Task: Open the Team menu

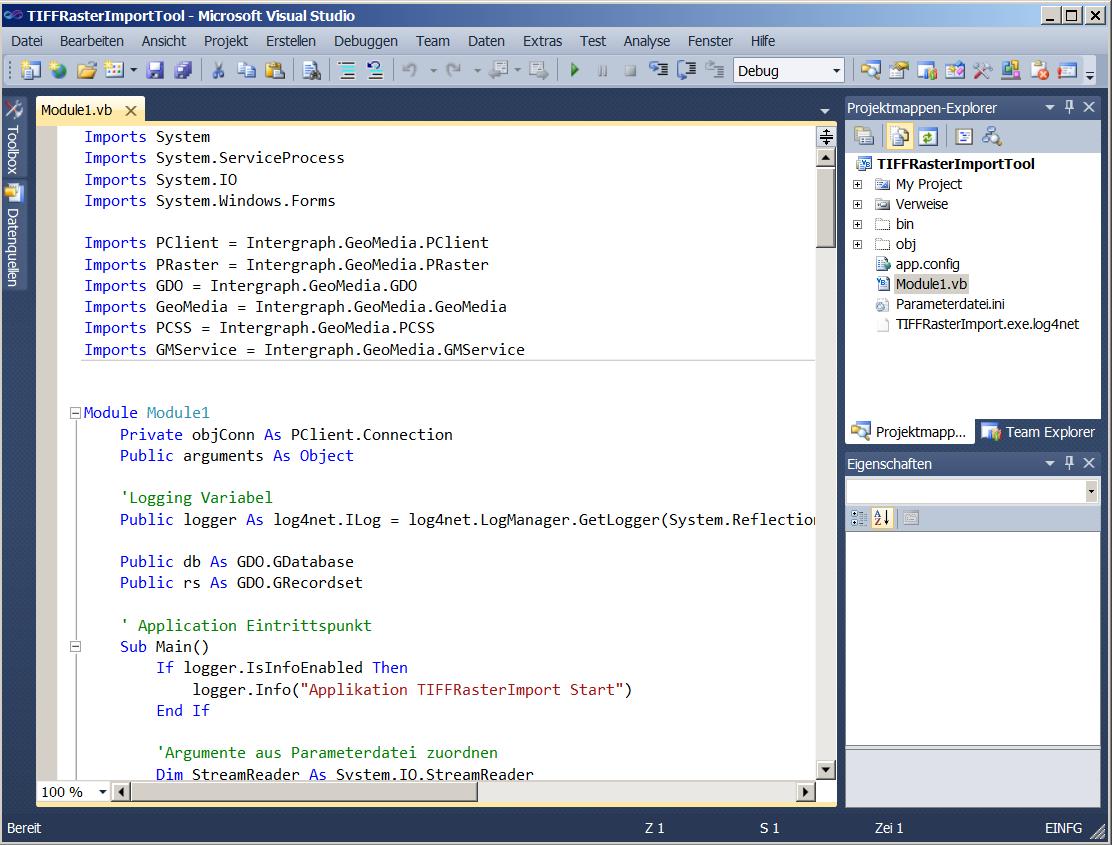Action: click(x=433, y=41)
